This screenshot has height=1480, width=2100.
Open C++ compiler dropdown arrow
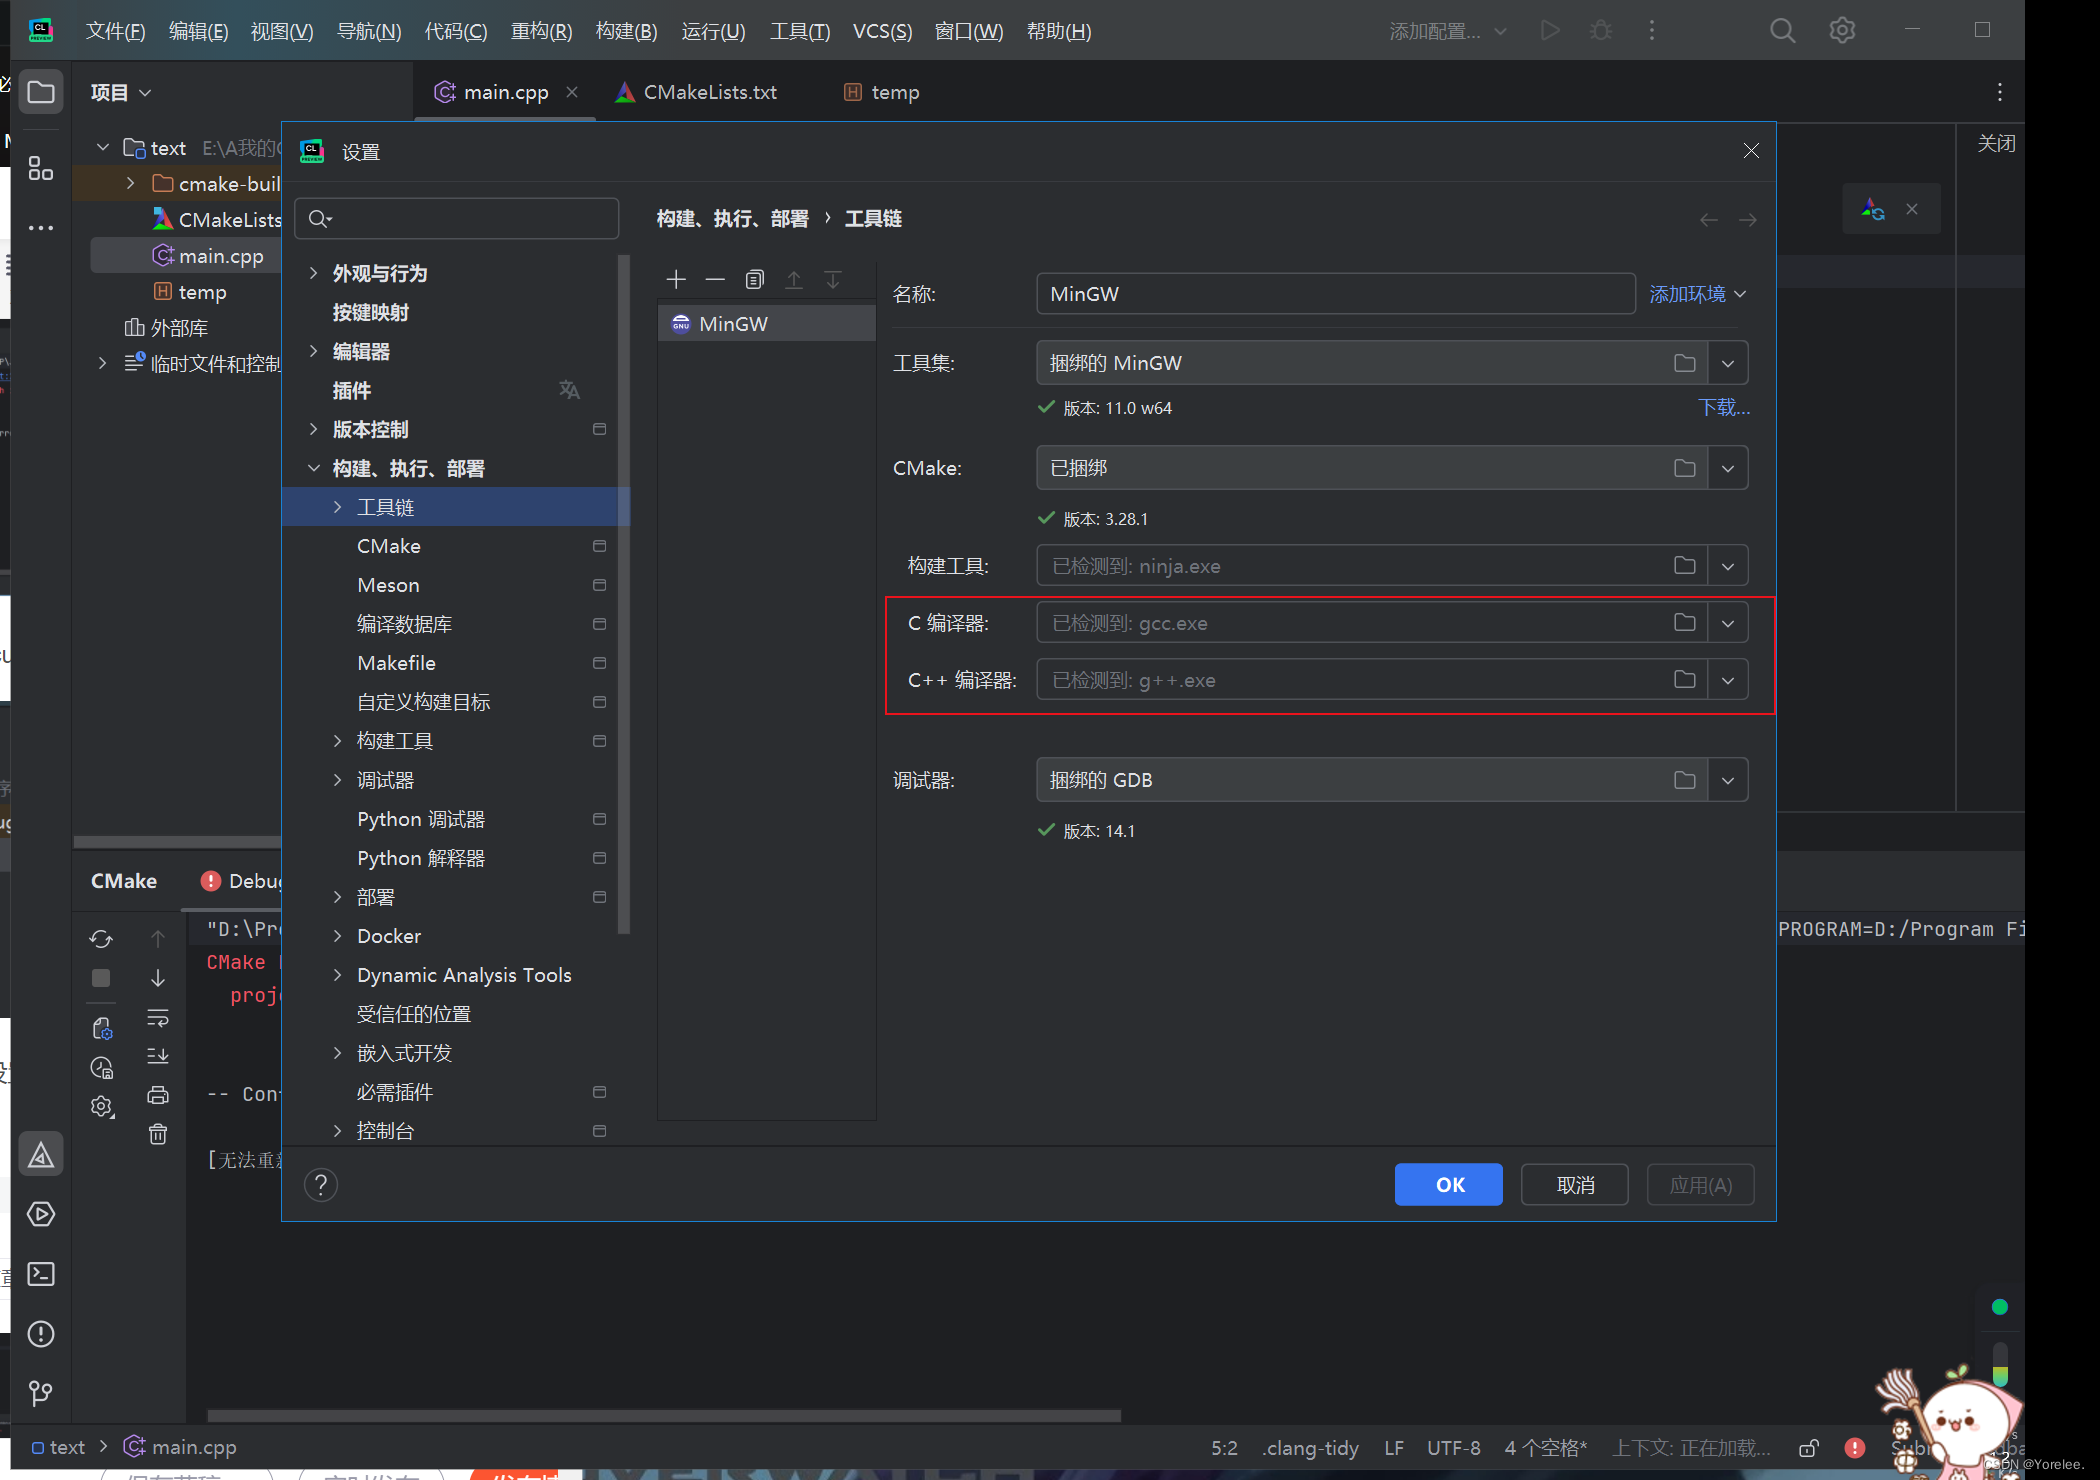coord(1728,680)
